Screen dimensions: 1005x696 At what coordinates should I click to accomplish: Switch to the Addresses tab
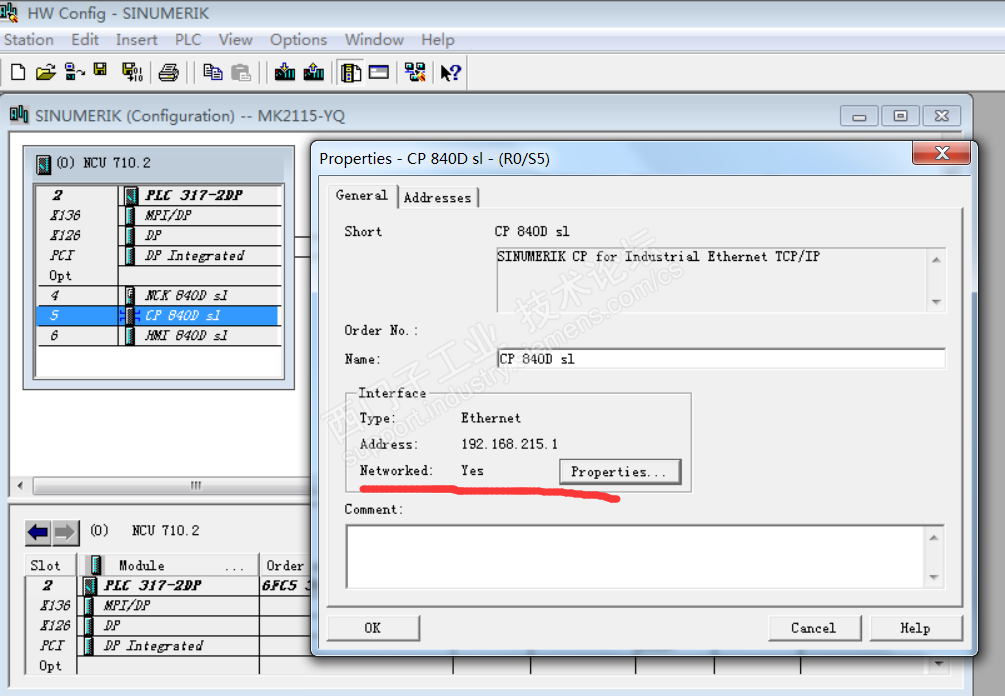click(437, 197)
